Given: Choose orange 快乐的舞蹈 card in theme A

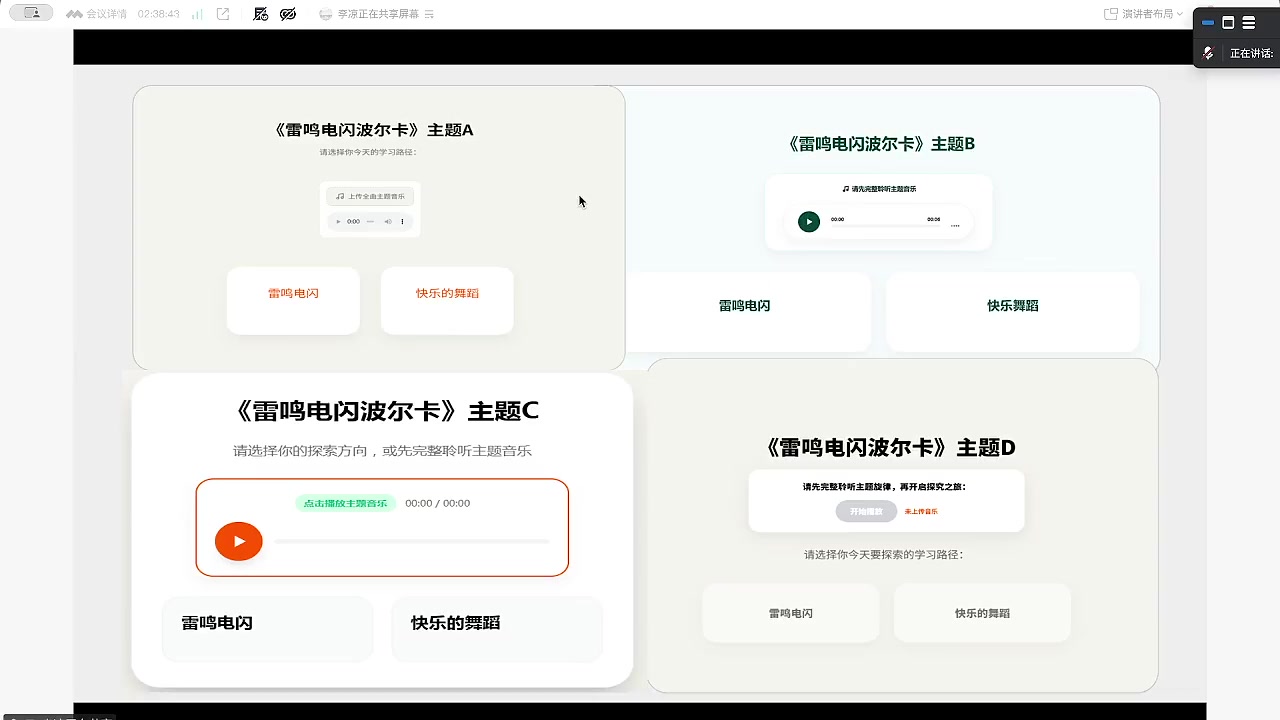Looking at the screenshot, I should click(x=447, y=300).
